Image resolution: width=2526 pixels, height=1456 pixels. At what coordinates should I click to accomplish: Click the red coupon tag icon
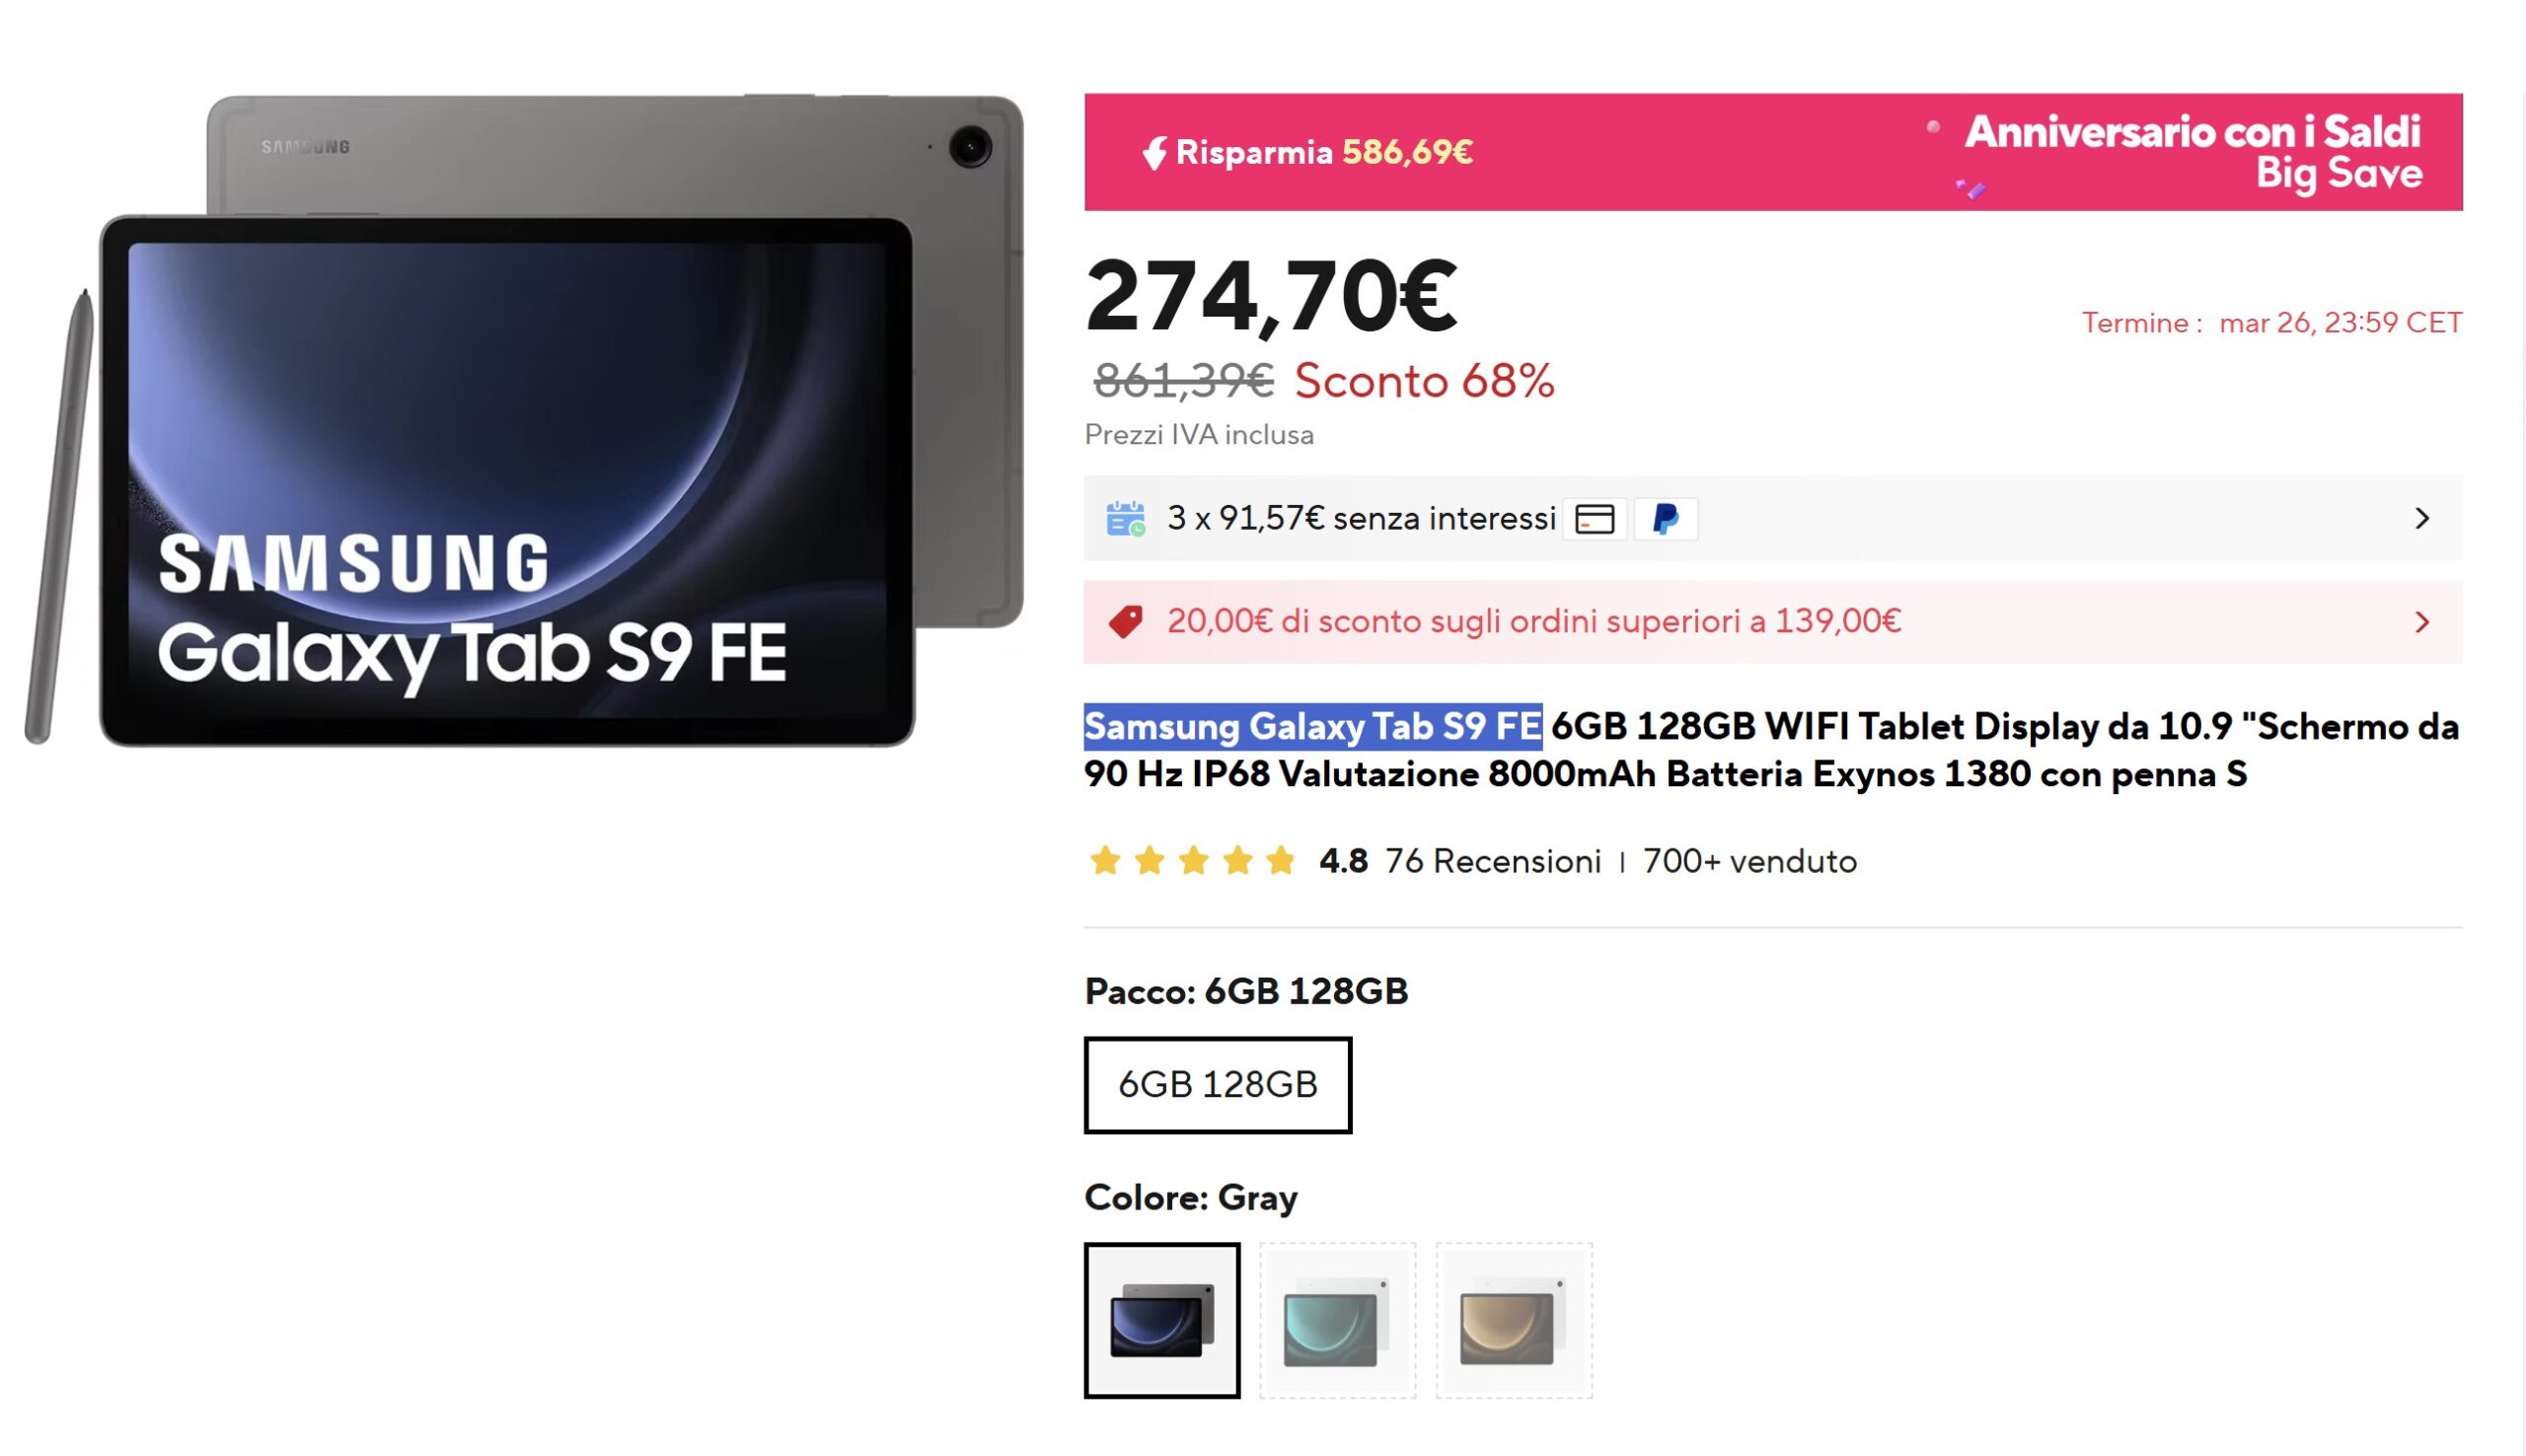[x=1125, y=622]
